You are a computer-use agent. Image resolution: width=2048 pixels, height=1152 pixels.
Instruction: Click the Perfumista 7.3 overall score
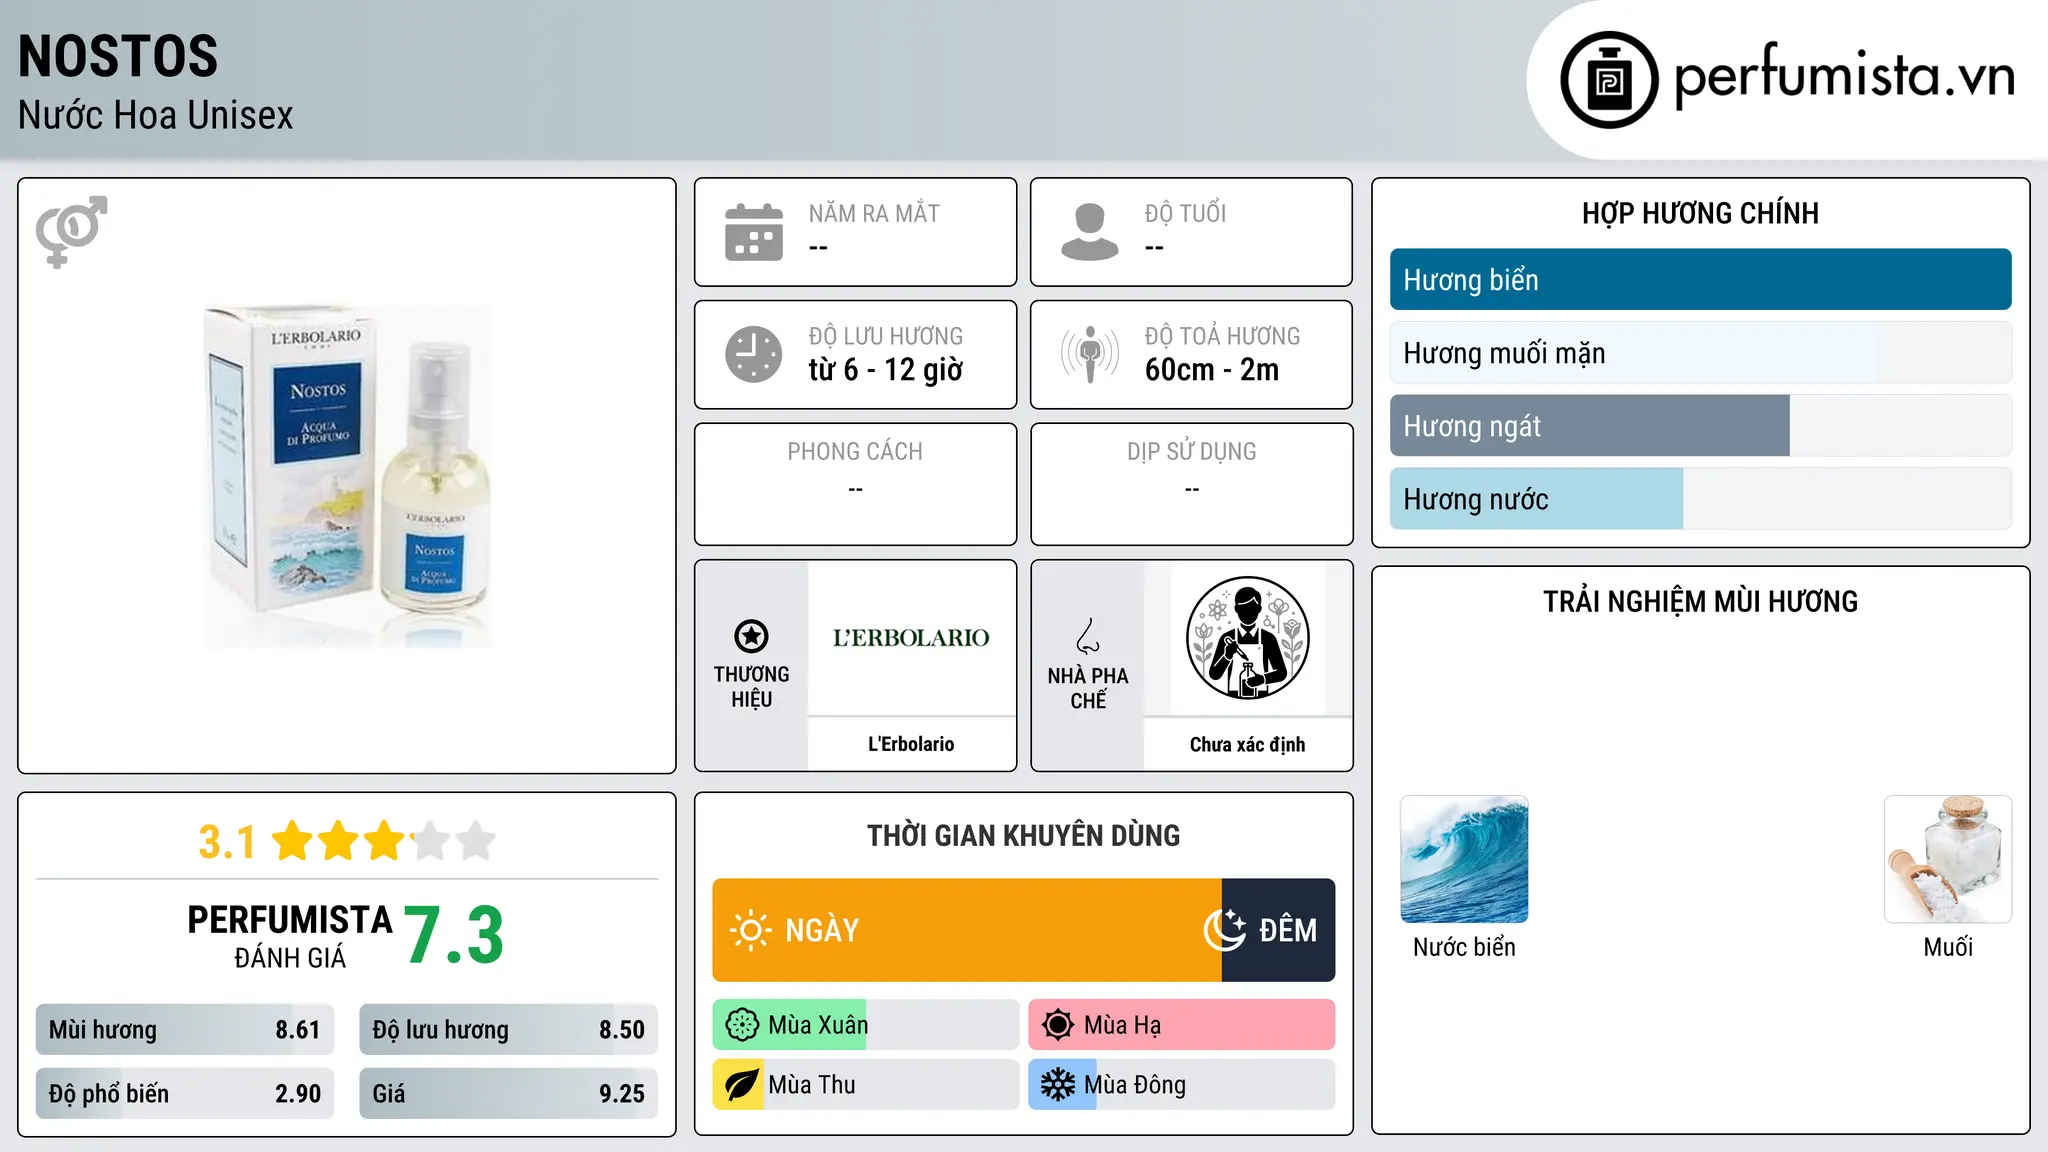pyautogui.click(x=454, y=936)
